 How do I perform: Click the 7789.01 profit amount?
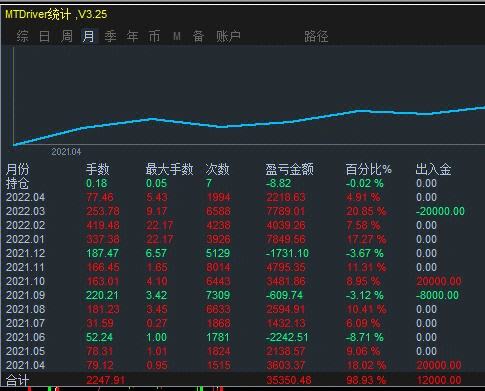tap(286, 211)
